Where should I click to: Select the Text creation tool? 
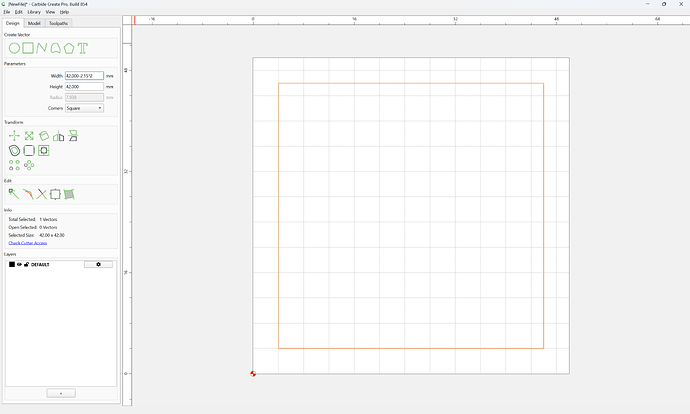[83, 48]
